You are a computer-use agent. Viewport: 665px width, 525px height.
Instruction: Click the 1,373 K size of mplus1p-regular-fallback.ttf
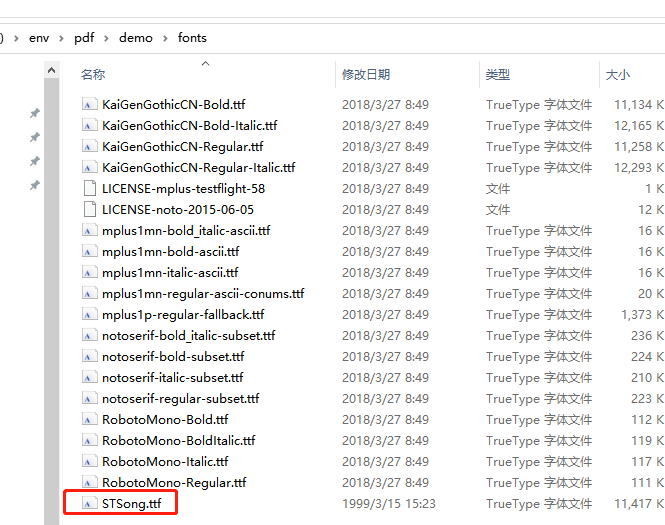tap(643, 314)
